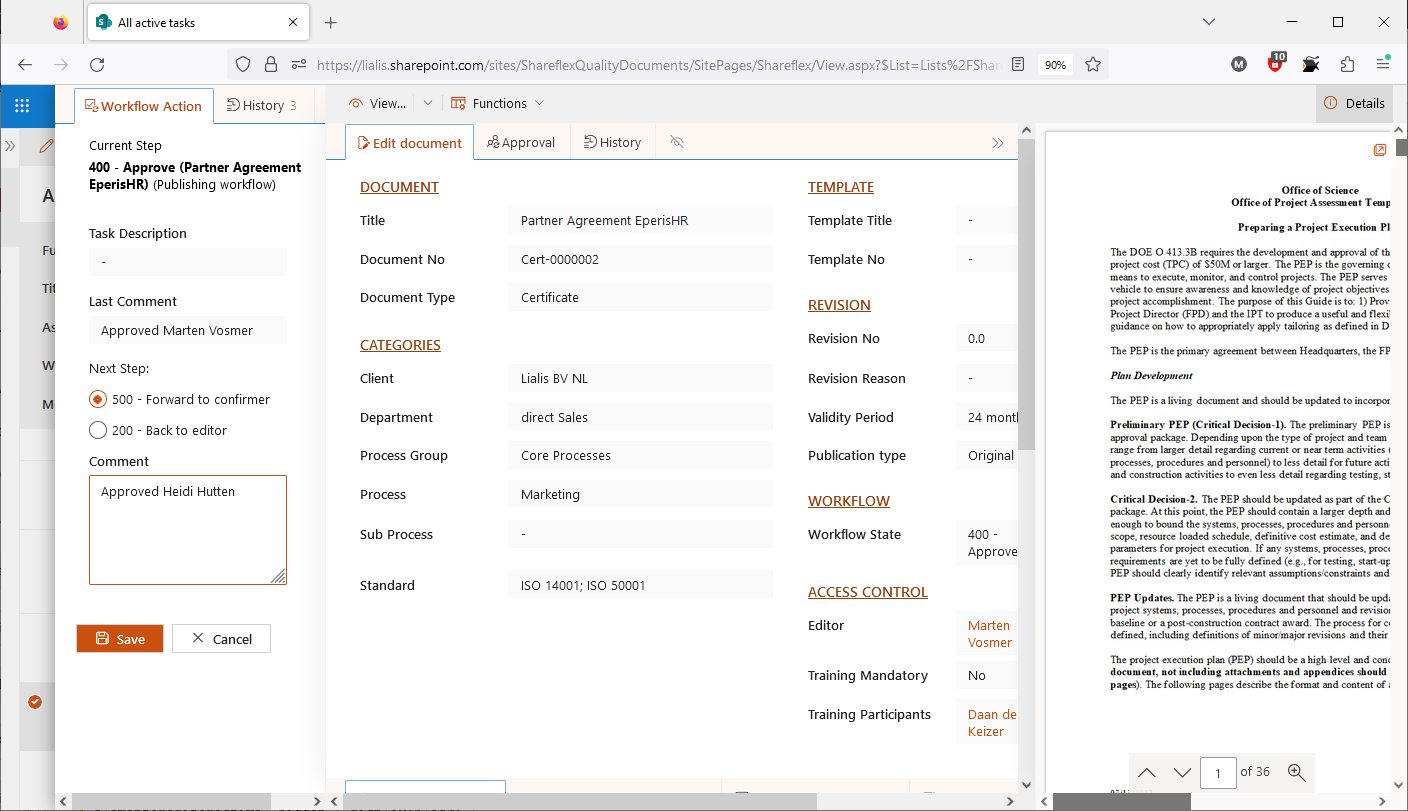Click the Document No value Cert-0000002

pos(640,259)
